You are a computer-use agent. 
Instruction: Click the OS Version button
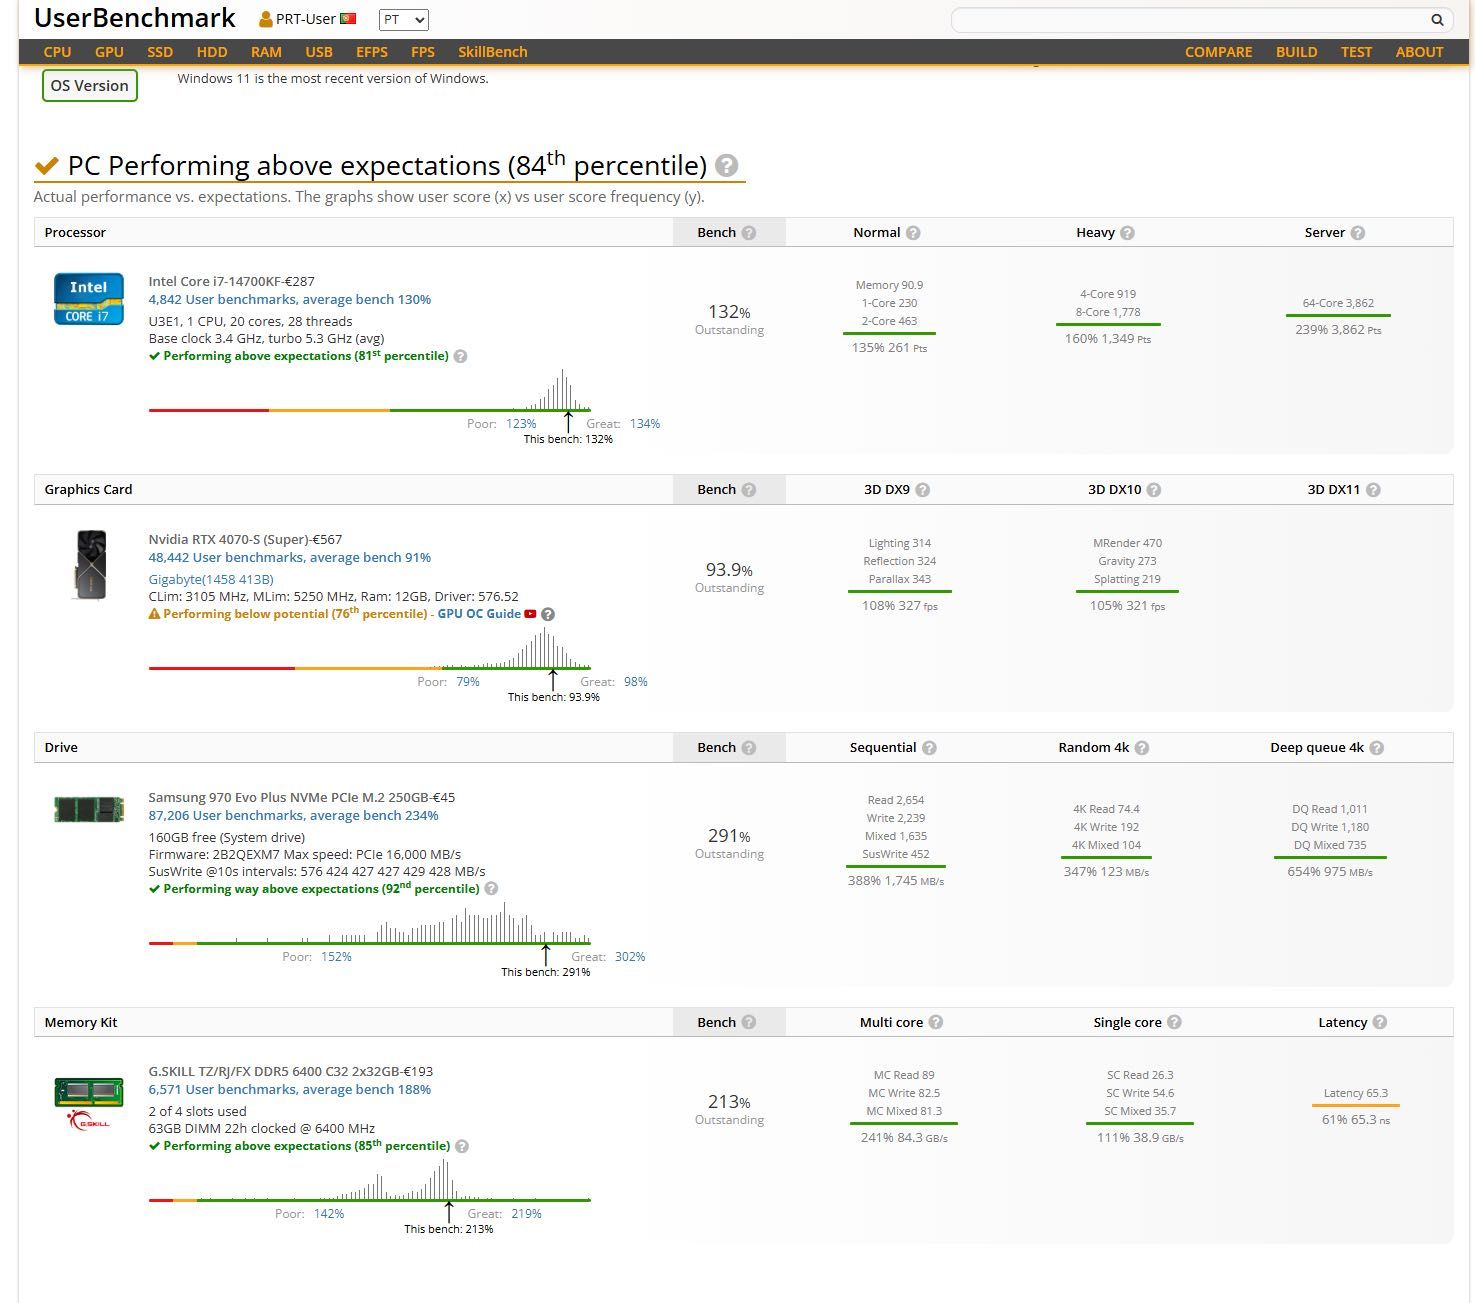coord(89,86)
